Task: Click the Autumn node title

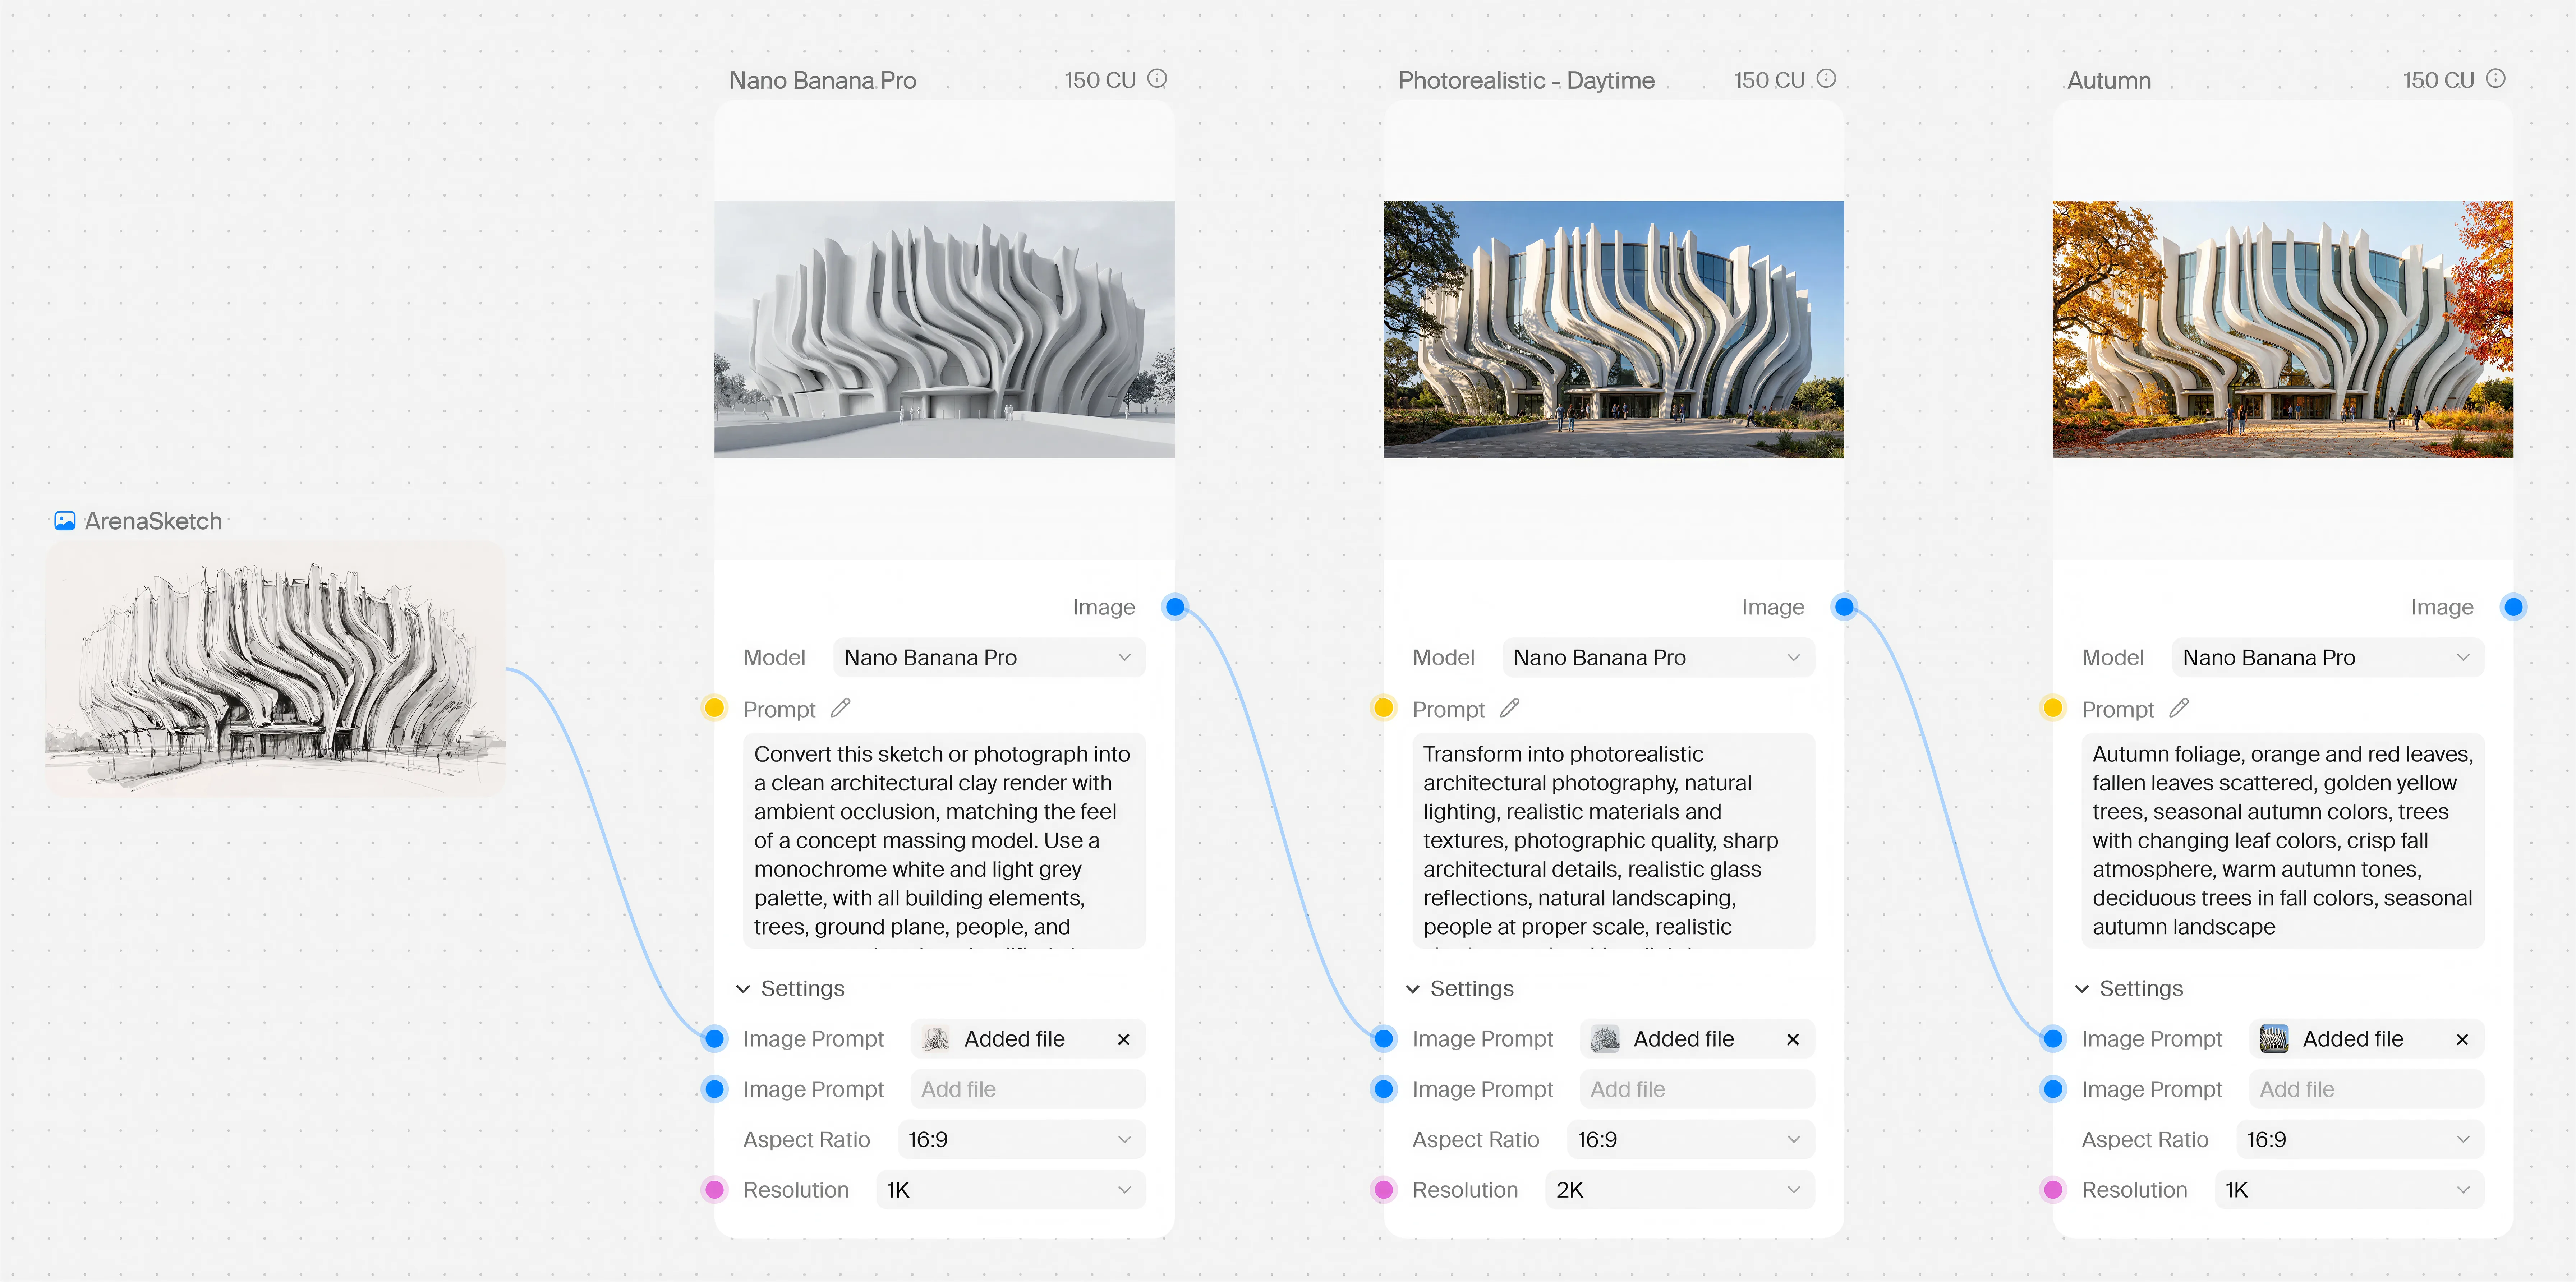Action: click(2109, 81)
